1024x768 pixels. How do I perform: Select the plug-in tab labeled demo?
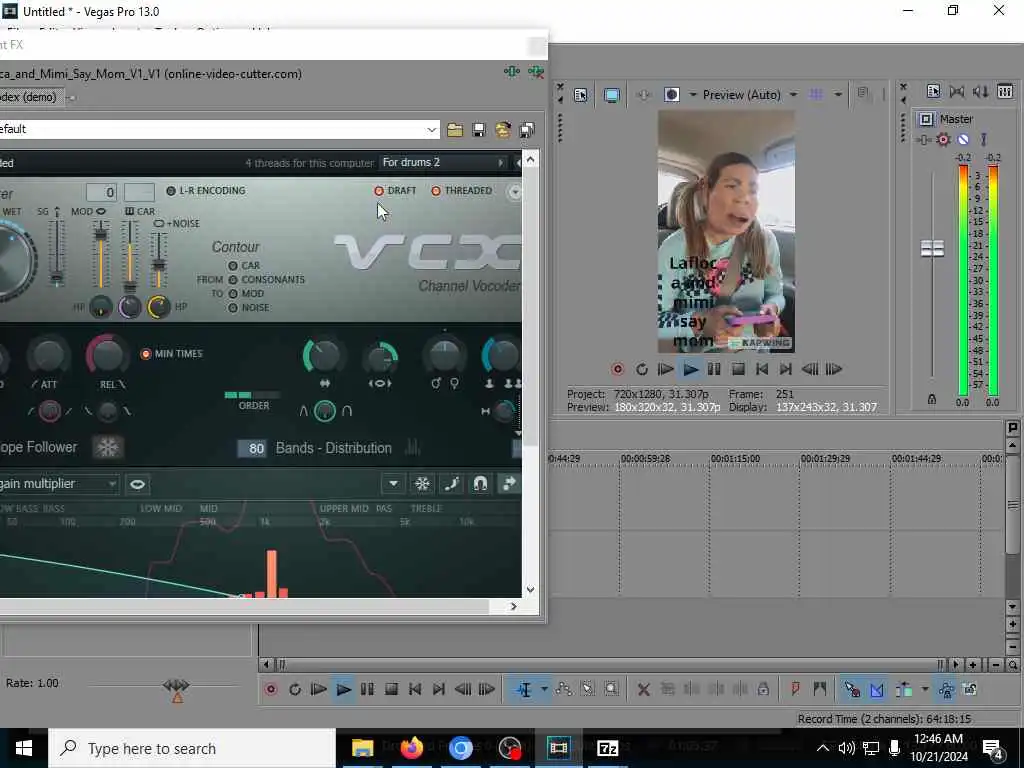[x=31, y=97]
